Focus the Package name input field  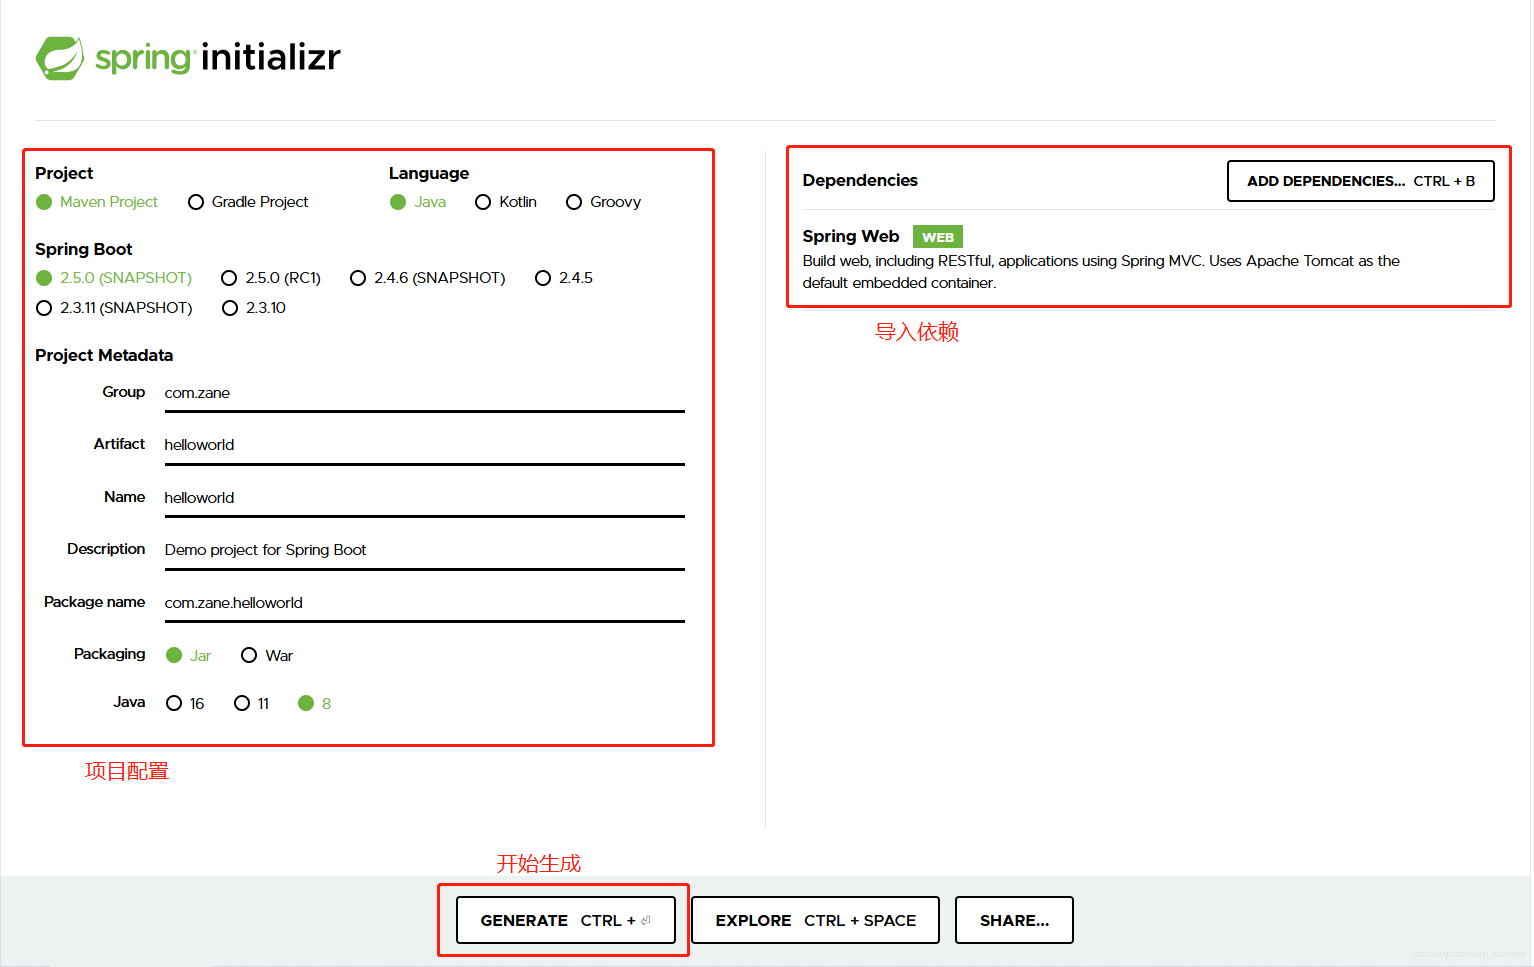pyautogui.click(x=424, y=603)
